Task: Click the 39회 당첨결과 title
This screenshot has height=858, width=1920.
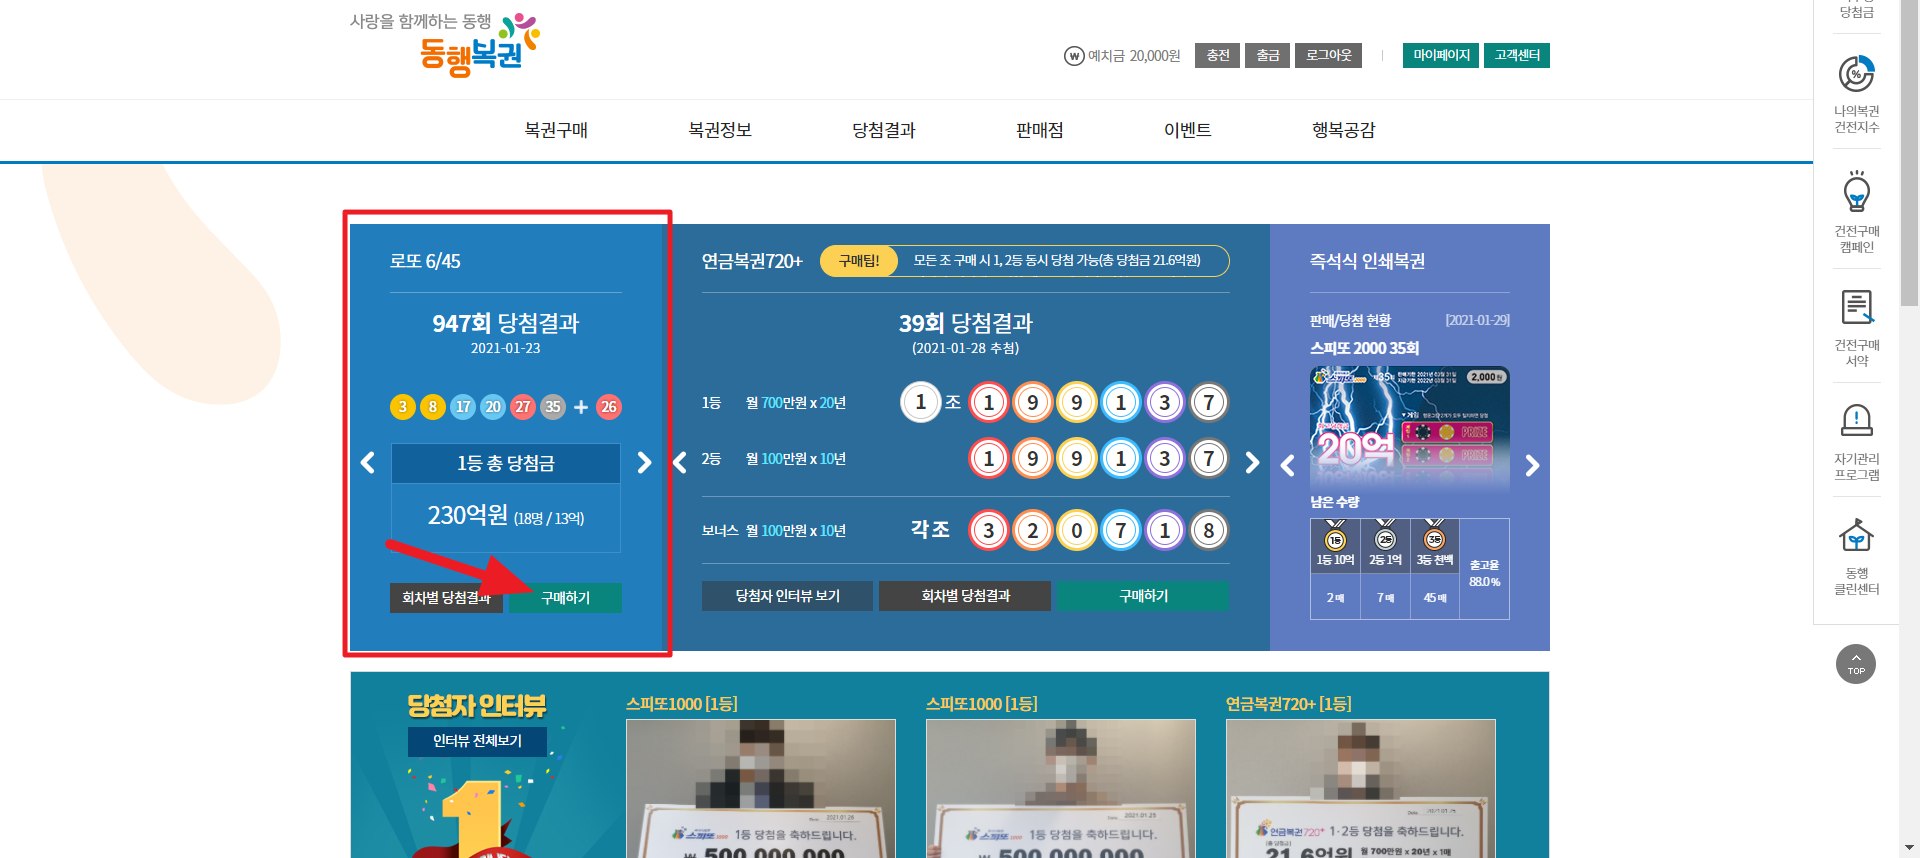Action: pyautogui.click(x=965, y=323)
